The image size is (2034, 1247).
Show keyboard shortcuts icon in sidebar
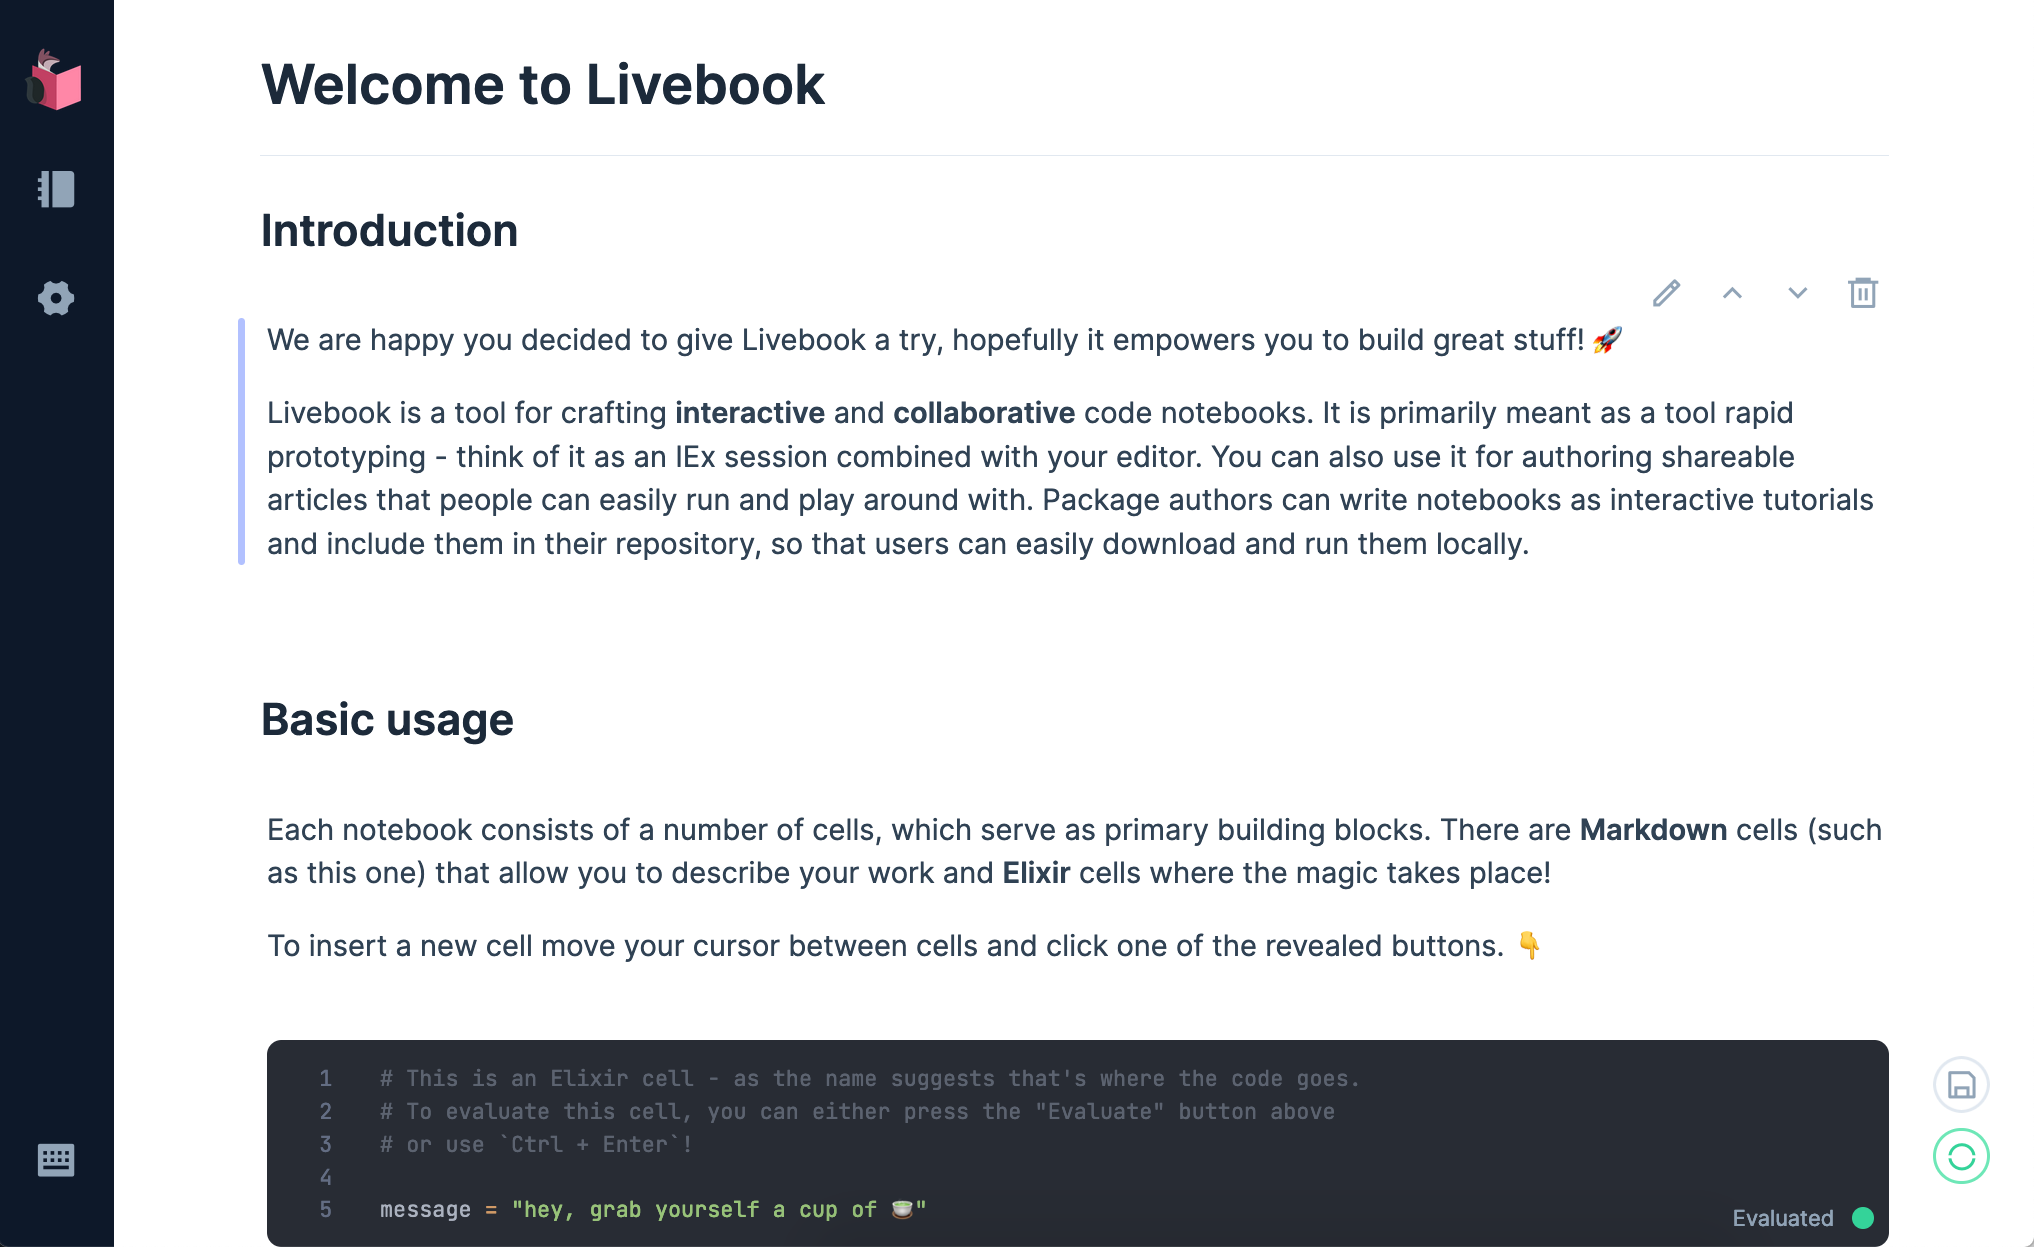pyautogui.click(x=56, y=1160)
